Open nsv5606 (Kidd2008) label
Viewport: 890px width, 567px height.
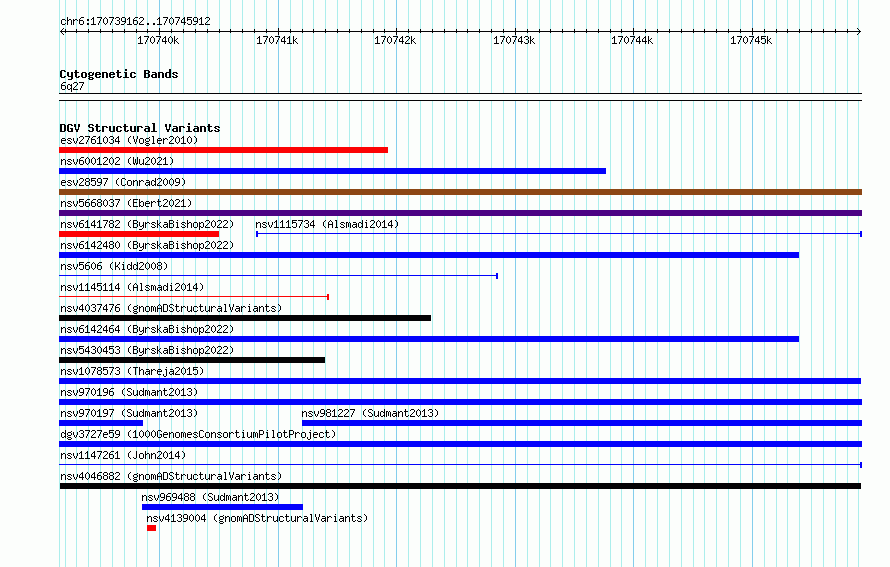click(114, 266)
